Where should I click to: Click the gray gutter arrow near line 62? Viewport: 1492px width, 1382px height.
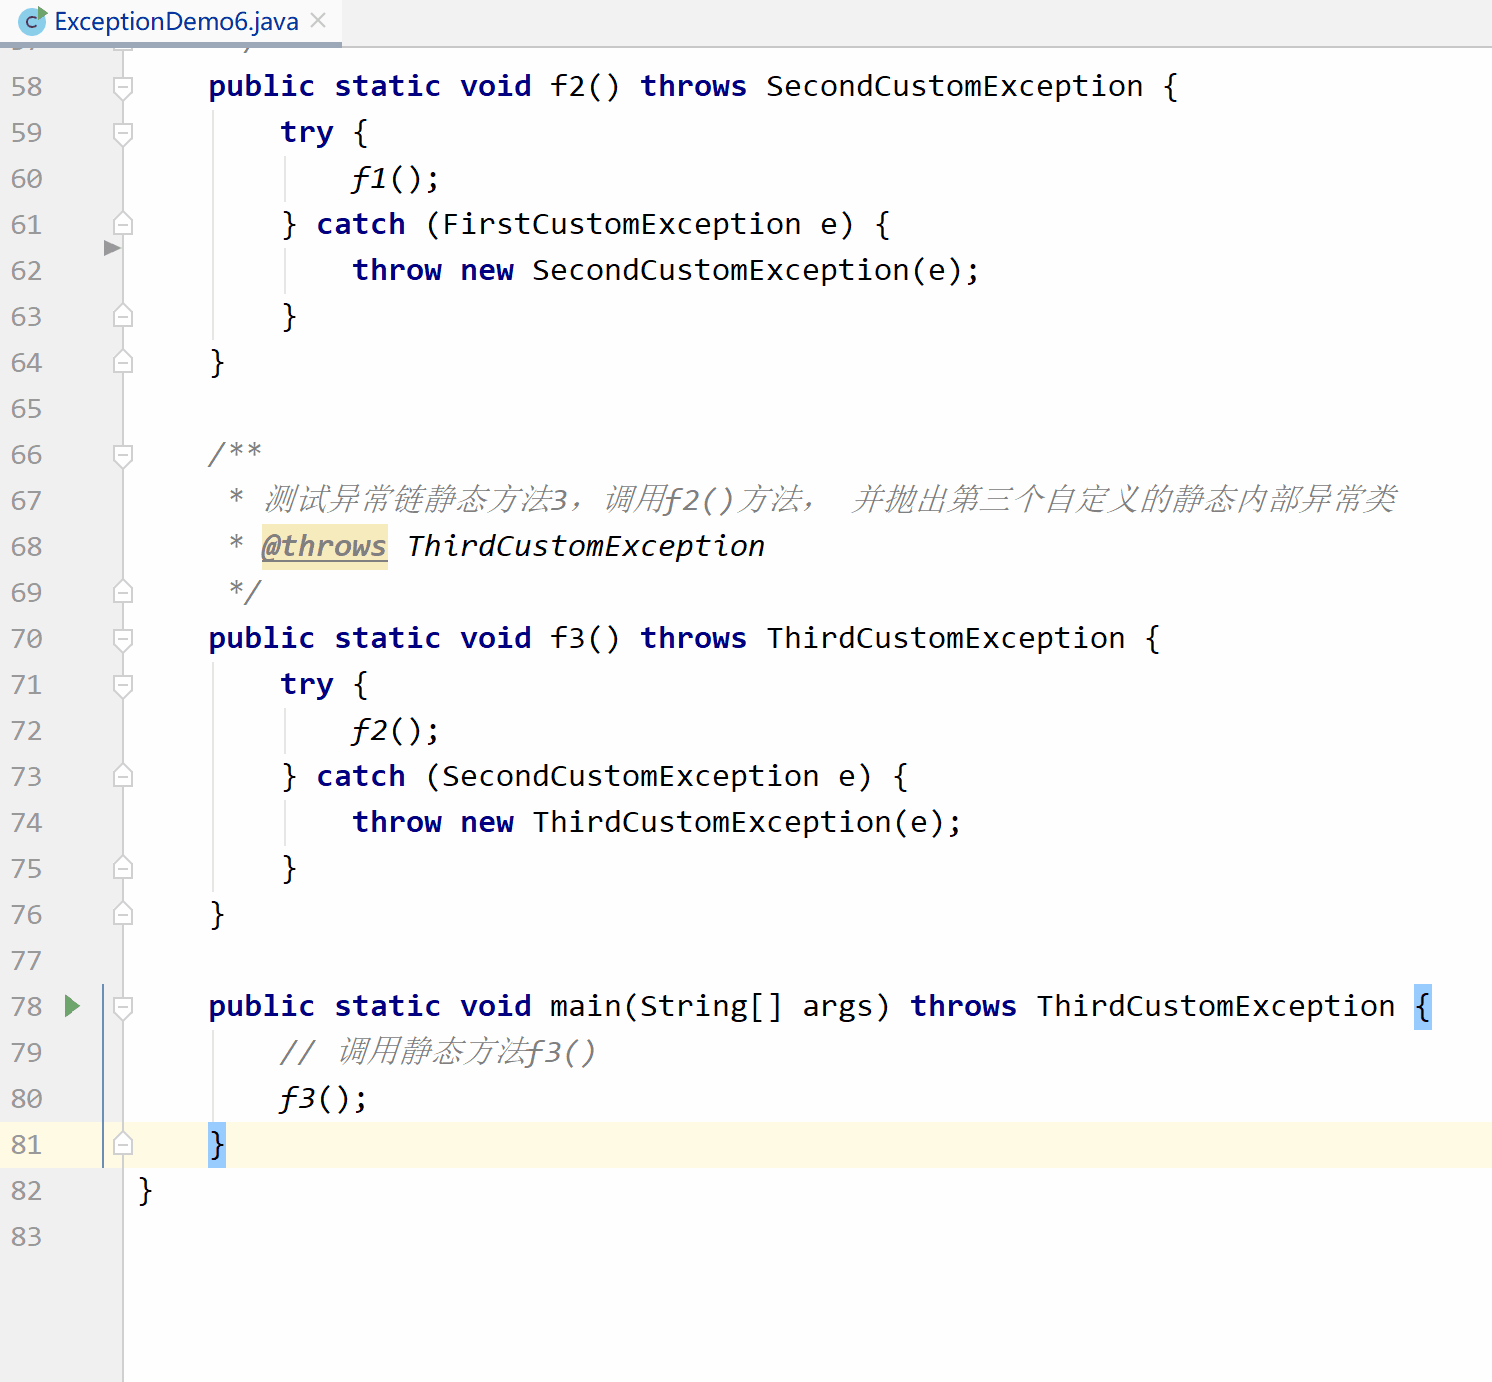coord(112,248)
